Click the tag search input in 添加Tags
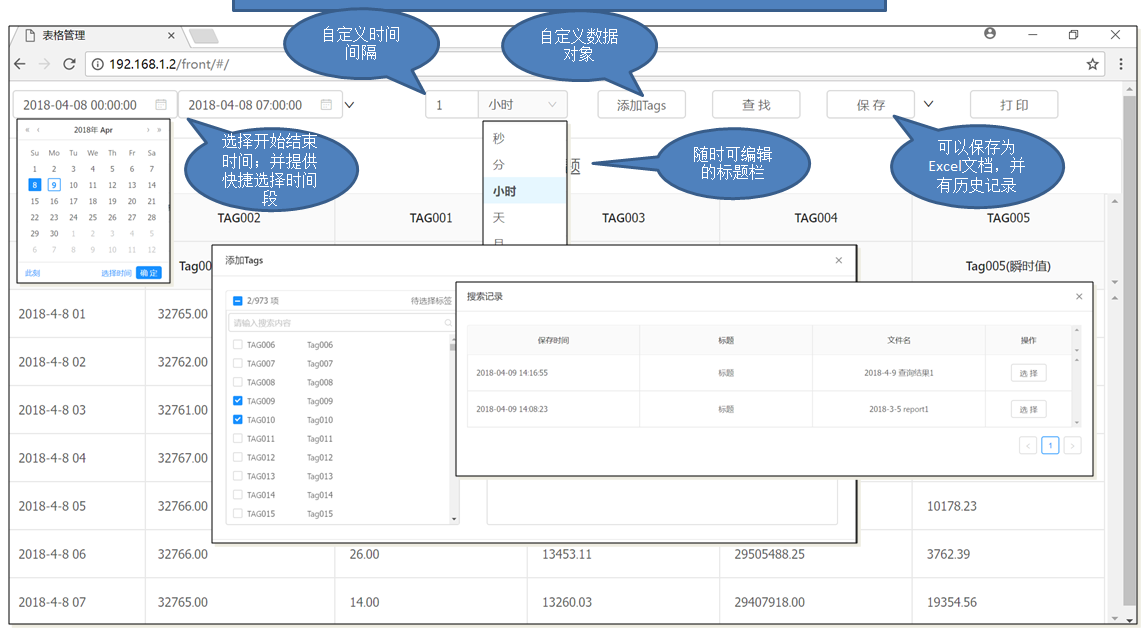 (x=341, y=323)
